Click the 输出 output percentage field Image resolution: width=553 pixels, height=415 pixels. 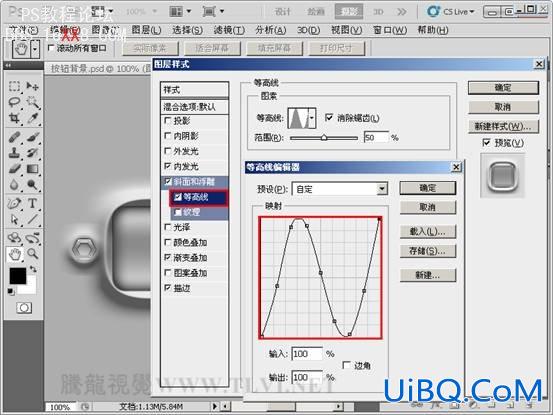(x=307, y=377)
